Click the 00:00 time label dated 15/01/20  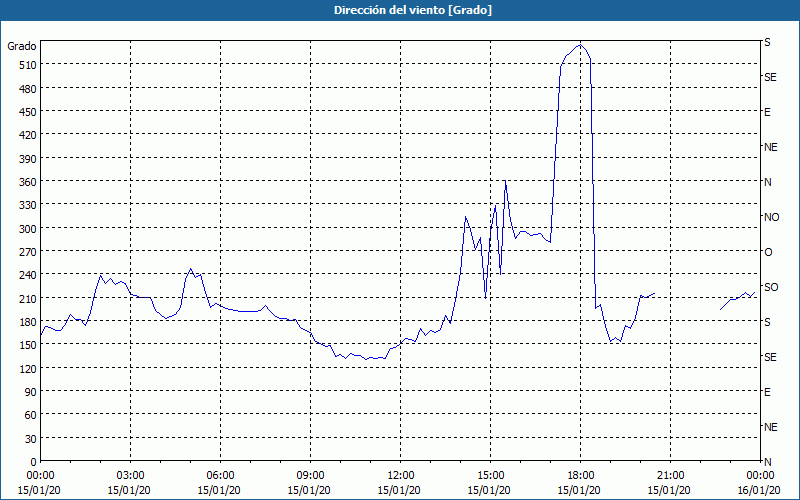[40, 476]
